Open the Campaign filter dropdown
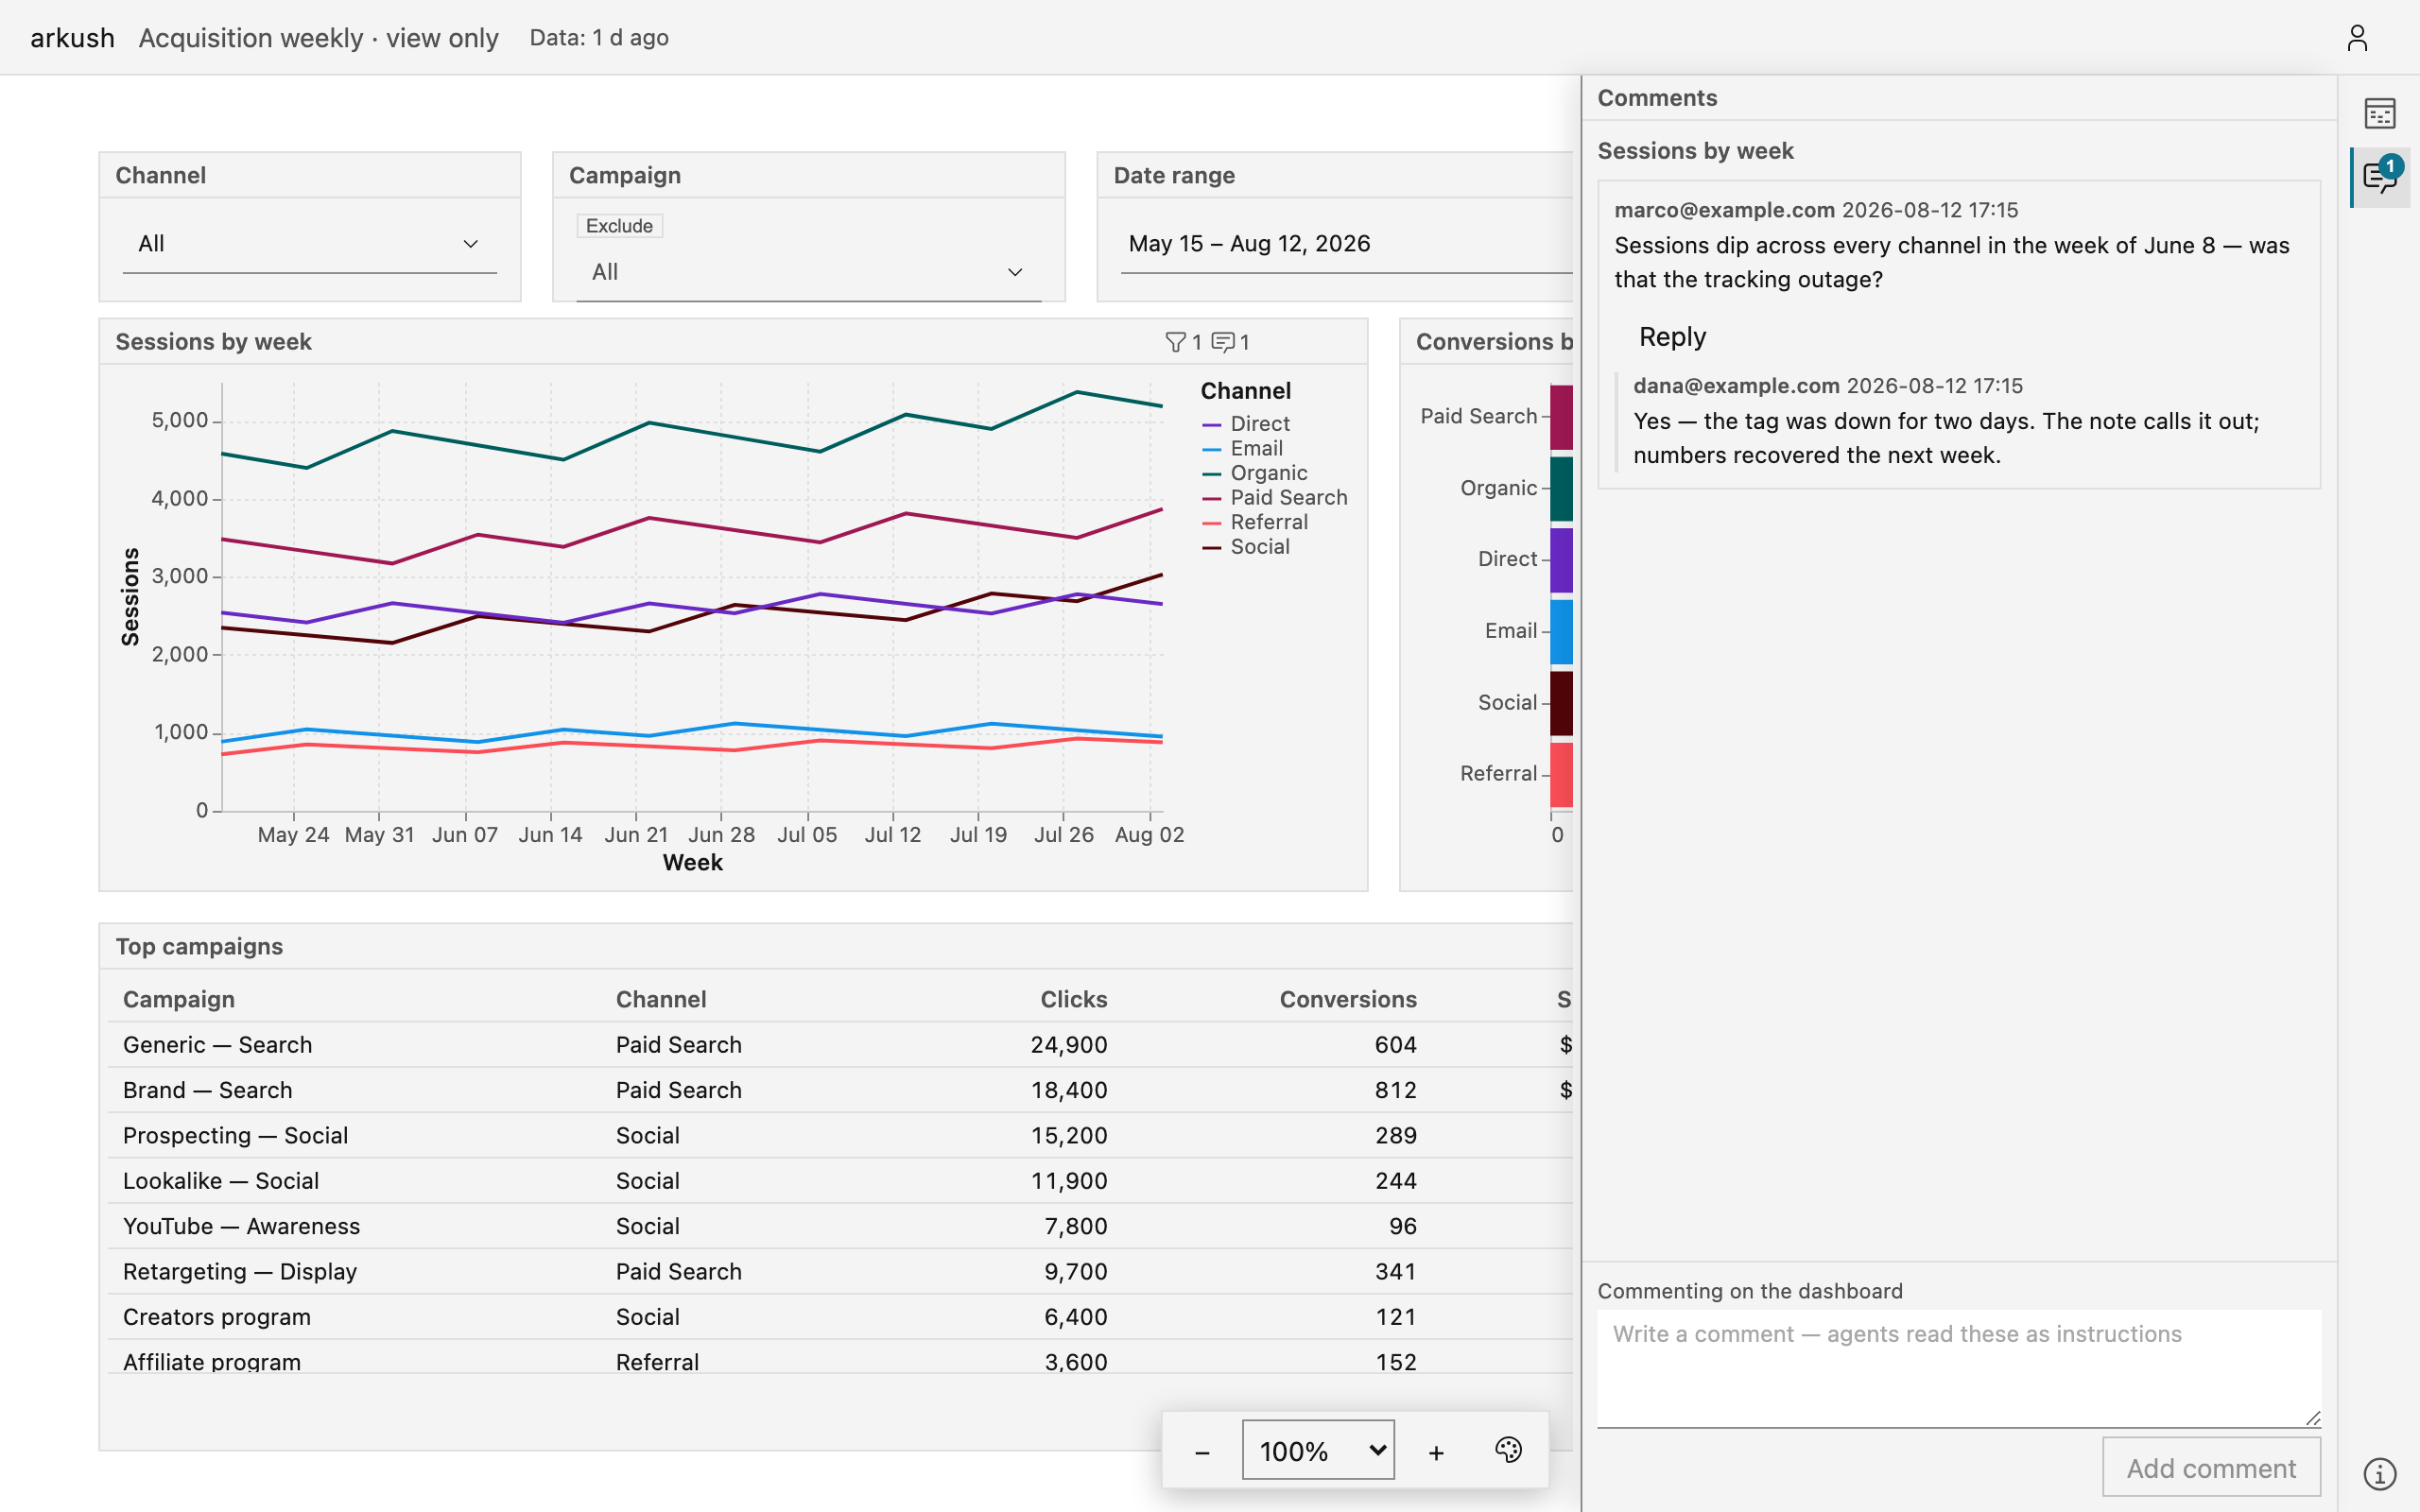Screen dimensions: 2420x1512 click(808, 272)
